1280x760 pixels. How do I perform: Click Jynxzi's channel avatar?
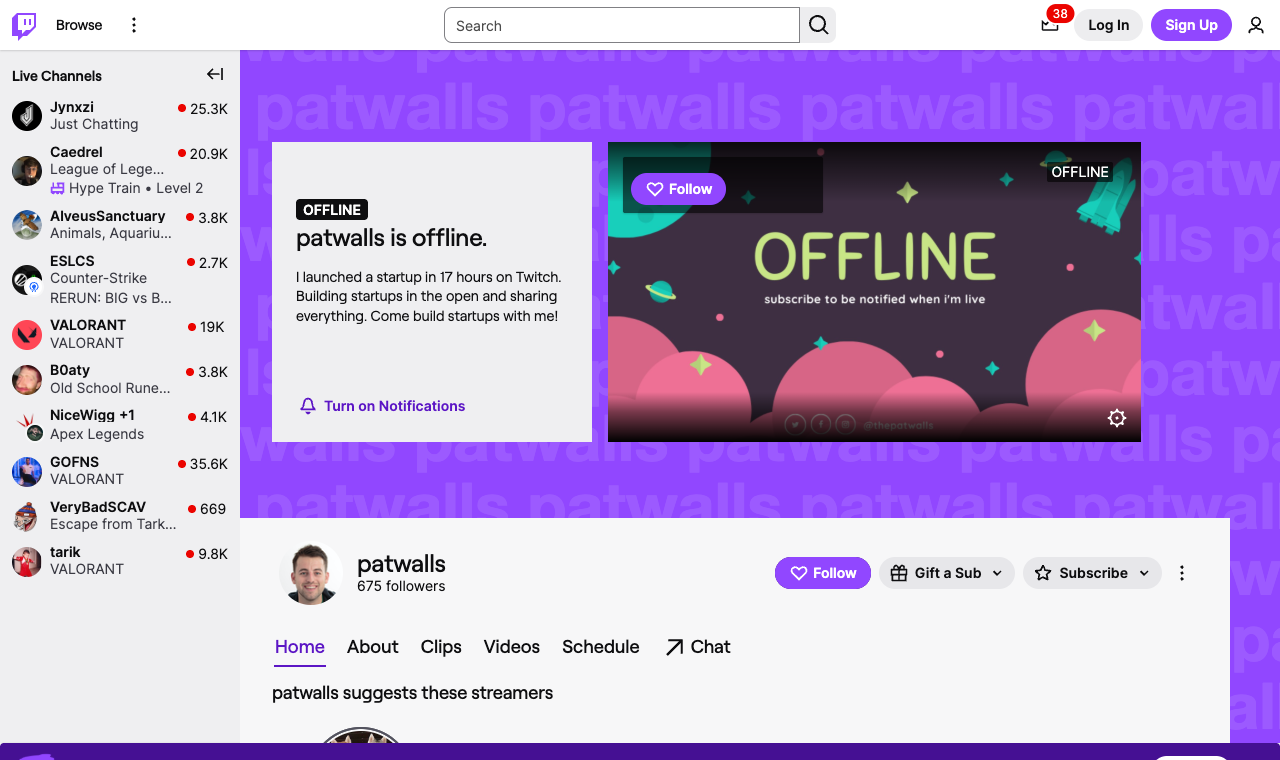pos(27,116)
